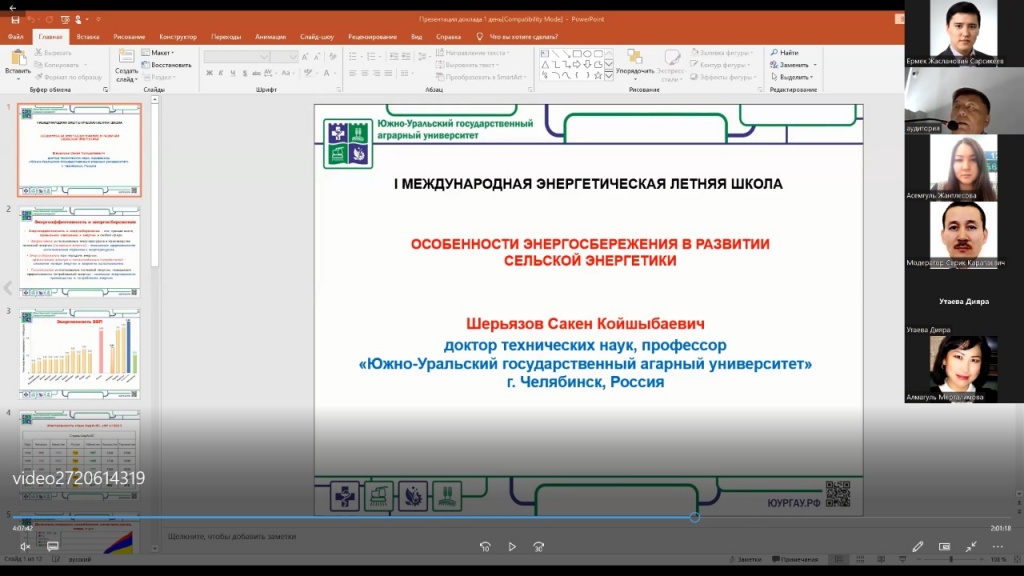This screenshot has height=576, width=1024.
Task: Open the Выровнять текст dropdown
Action: tap(467, 65)
